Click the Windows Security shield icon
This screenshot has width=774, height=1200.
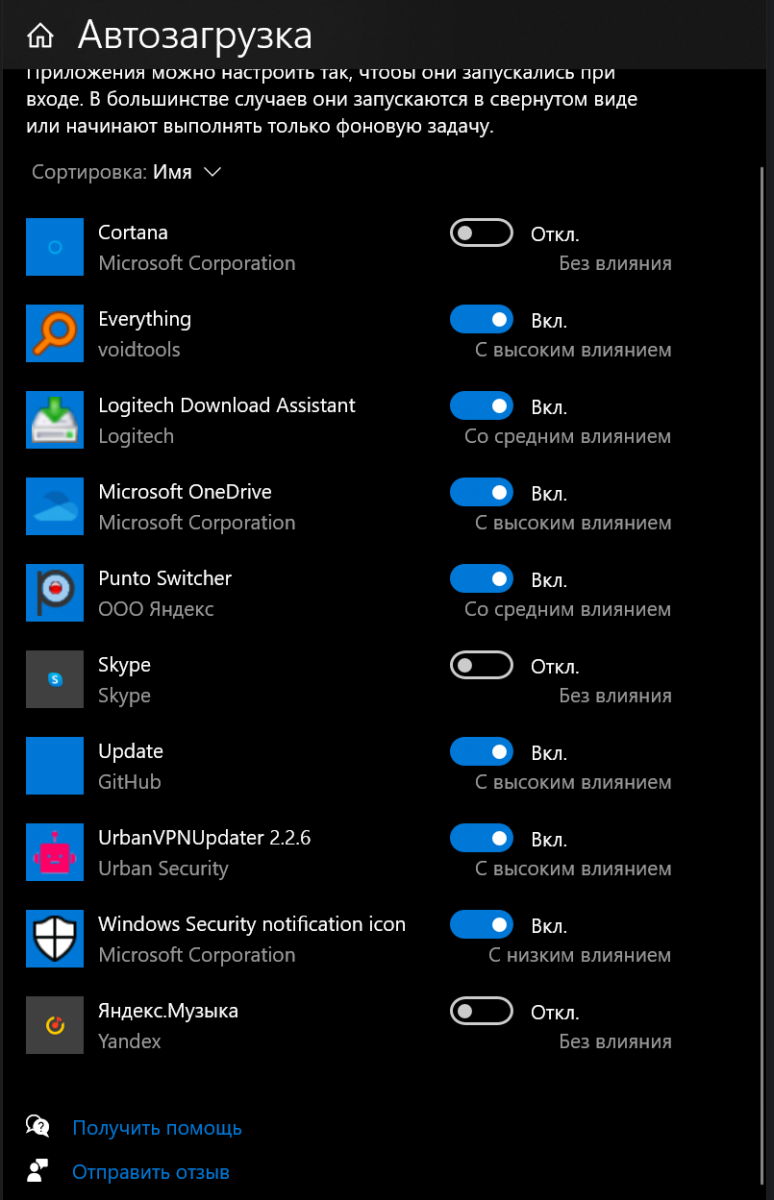55,939
